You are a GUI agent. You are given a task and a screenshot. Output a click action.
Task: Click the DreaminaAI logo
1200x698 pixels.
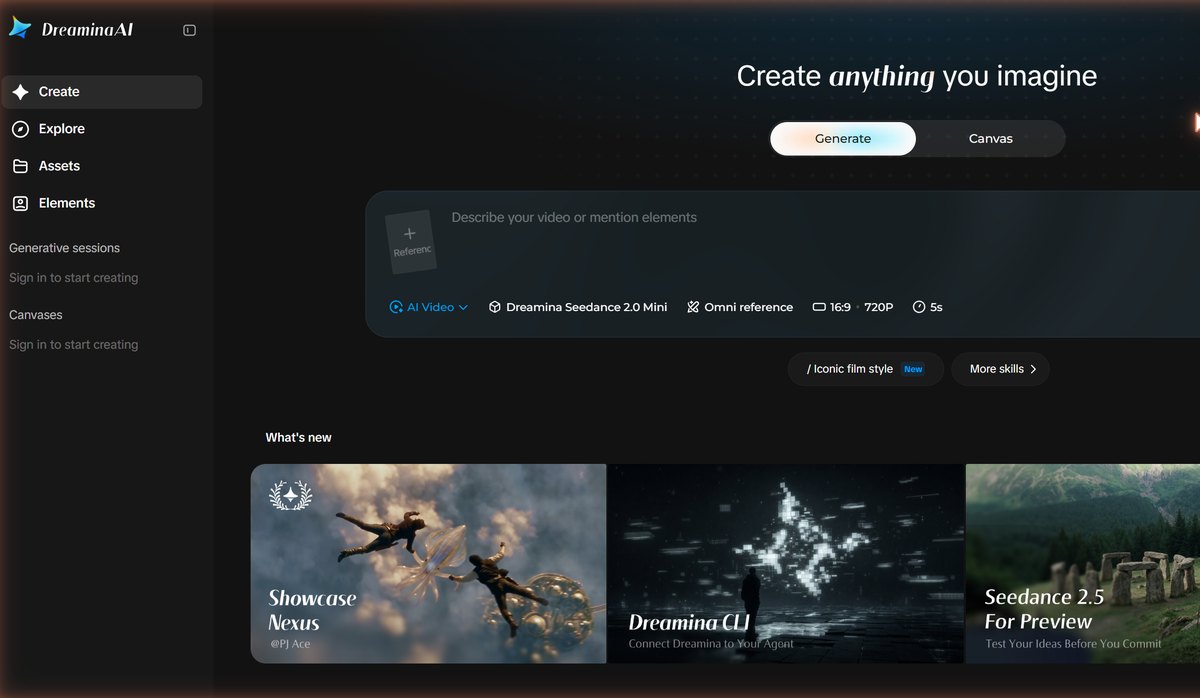(71, 29)
